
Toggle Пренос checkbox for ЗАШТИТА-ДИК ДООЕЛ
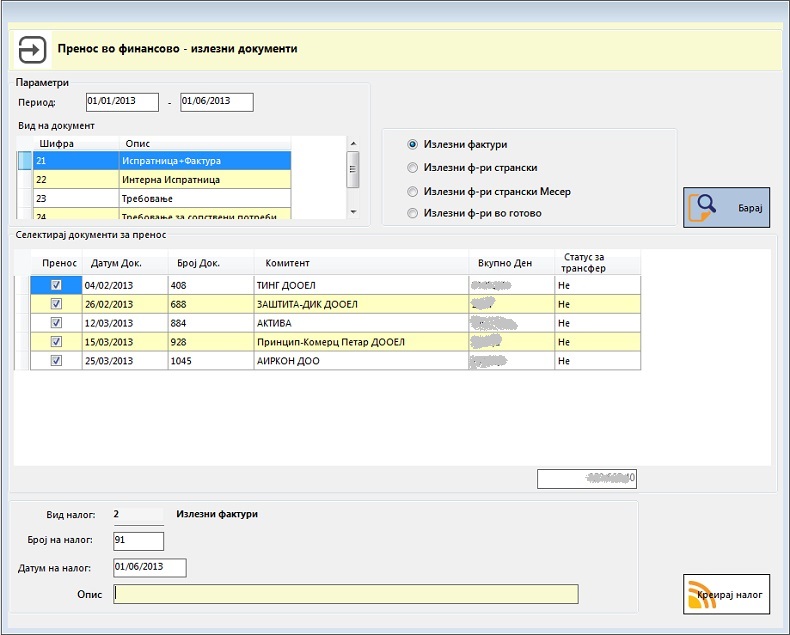(x=56, y=304)
